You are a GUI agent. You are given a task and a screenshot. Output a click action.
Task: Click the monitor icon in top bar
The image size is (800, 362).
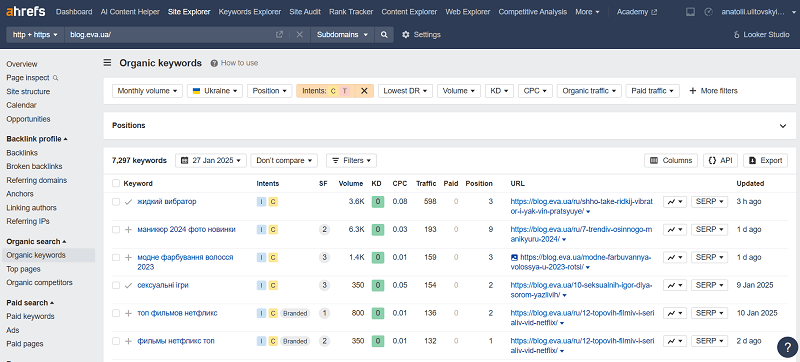pos(690,12)
